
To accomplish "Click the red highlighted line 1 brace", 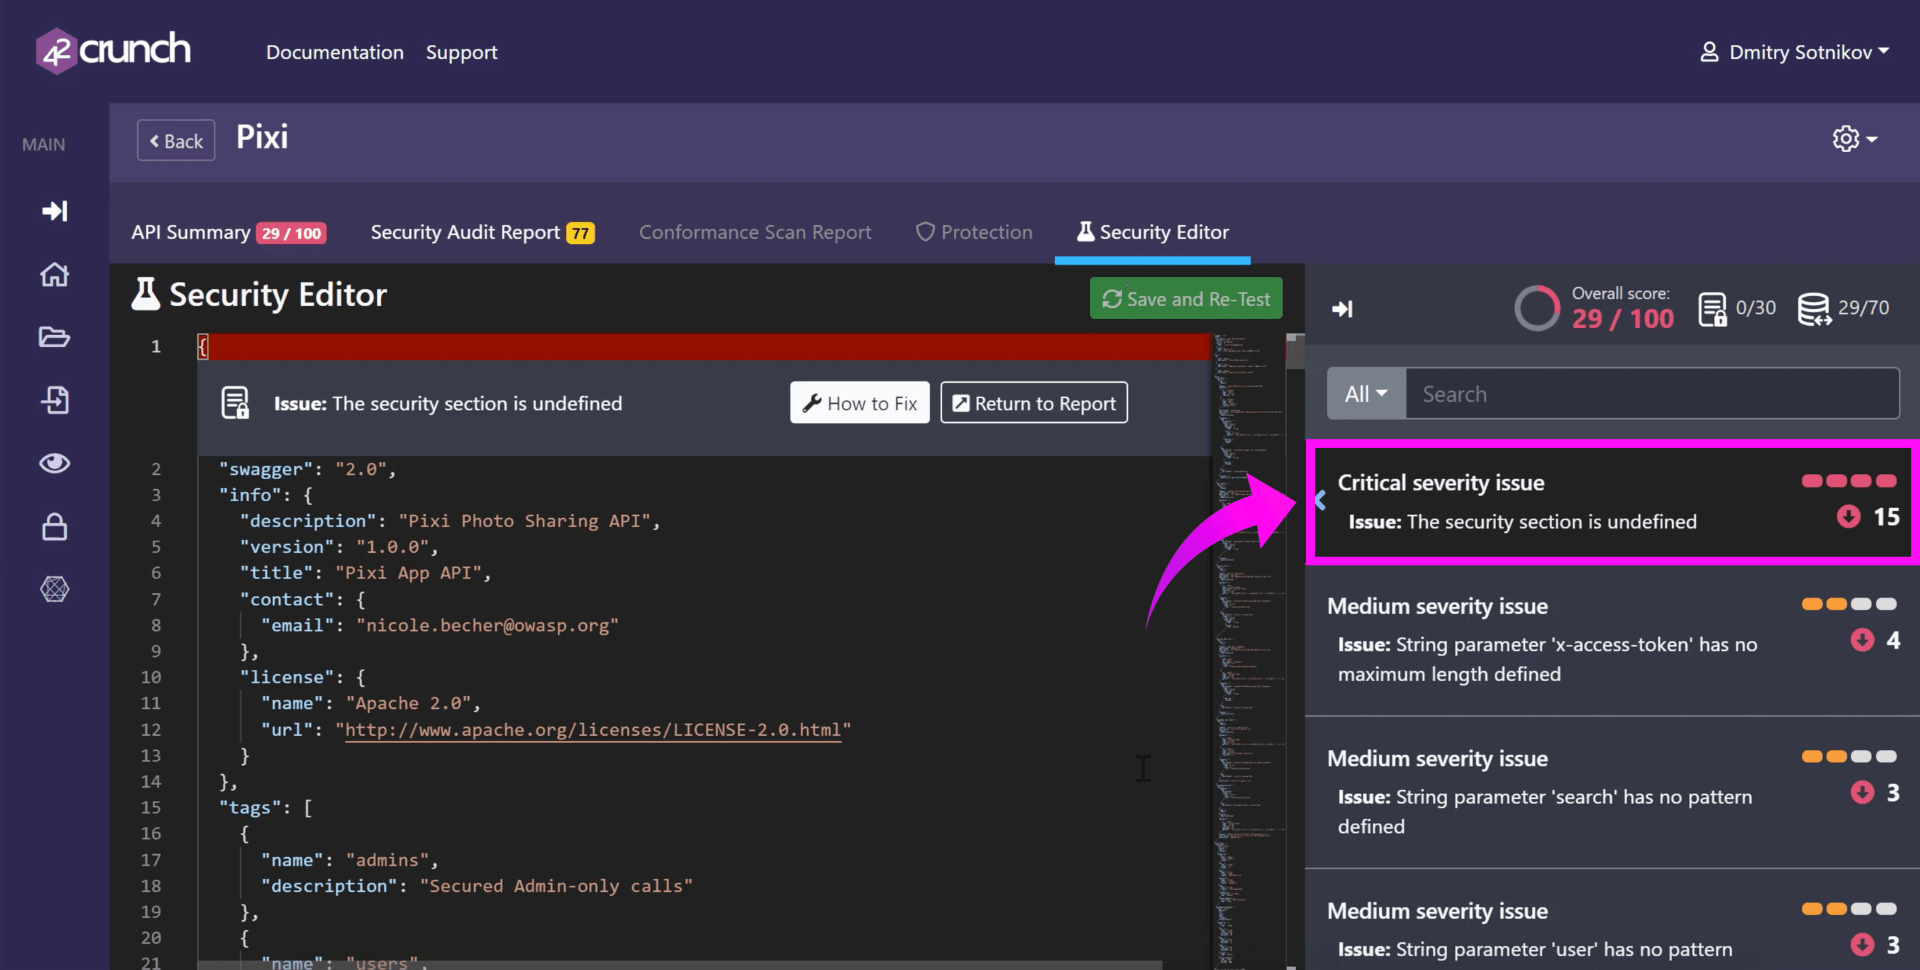I will (x=203, y=347).
